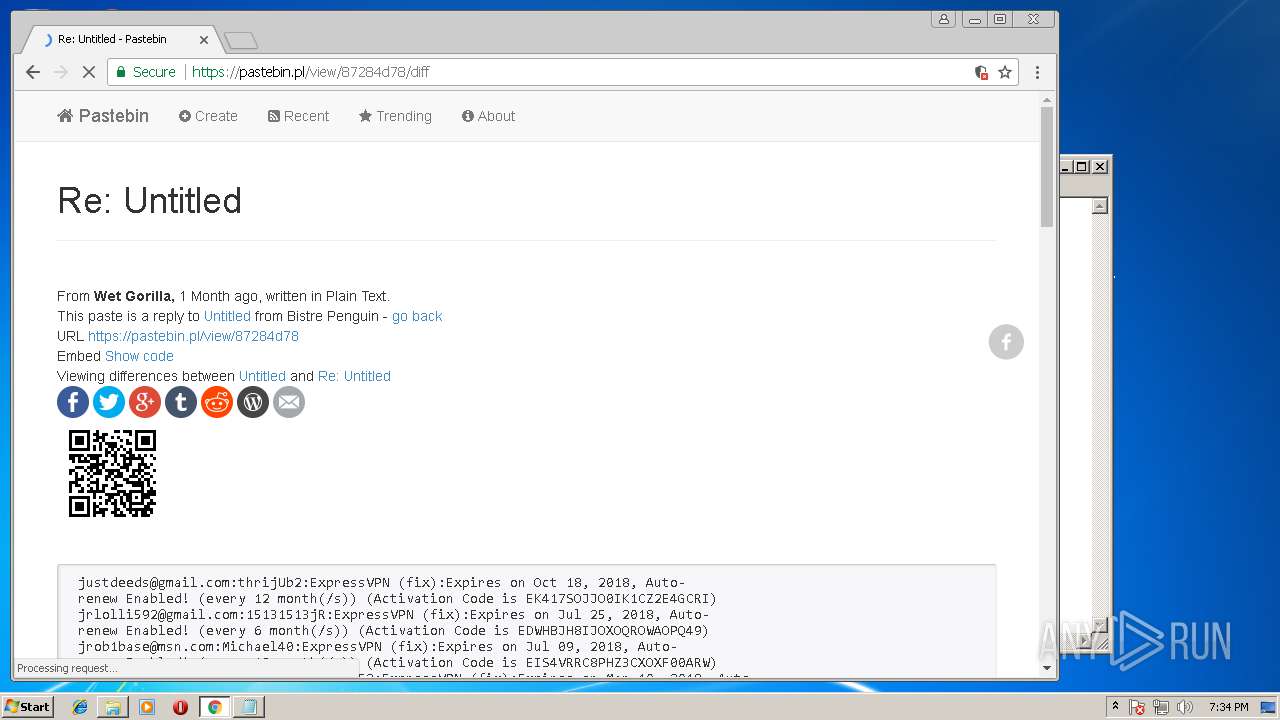Screen dimensions: 1280x720
Task: Open the paste URL pastebin.pl/view/87284d78
Action: [x=193, y=336]
